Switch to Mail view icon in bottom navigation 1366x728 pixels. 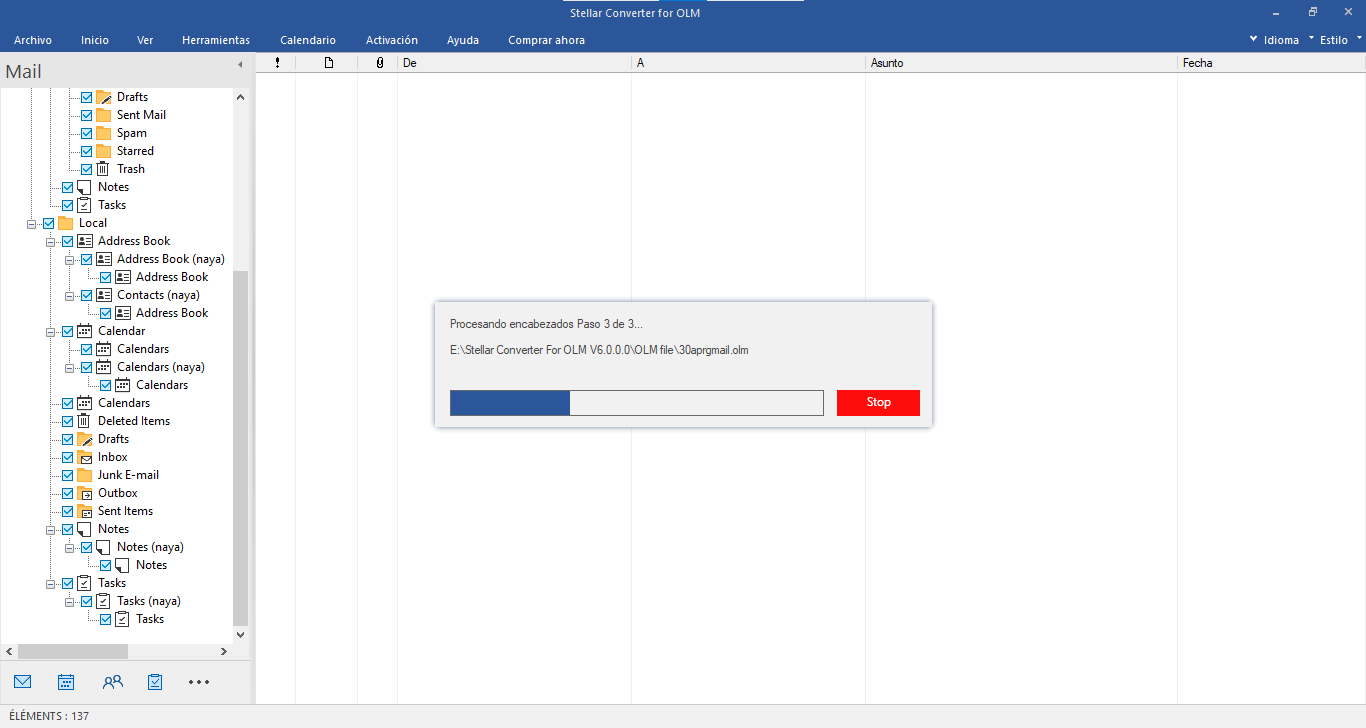[x=22, y=682]
